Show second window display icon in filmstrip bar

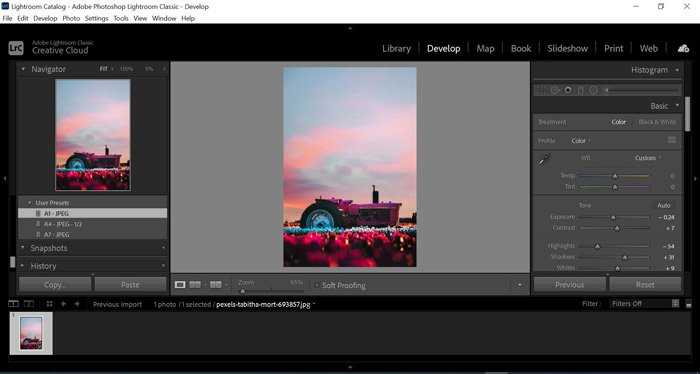[x=29, y=304]
